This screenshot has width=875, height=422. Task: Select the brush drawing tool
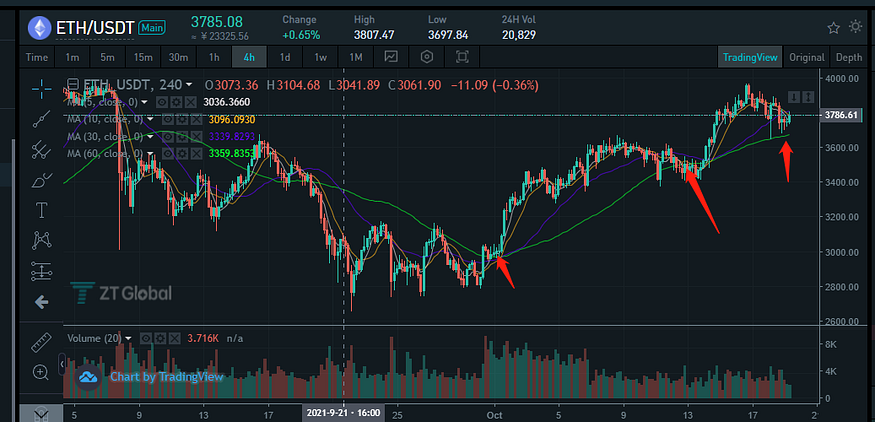click(x=41, y=180)
